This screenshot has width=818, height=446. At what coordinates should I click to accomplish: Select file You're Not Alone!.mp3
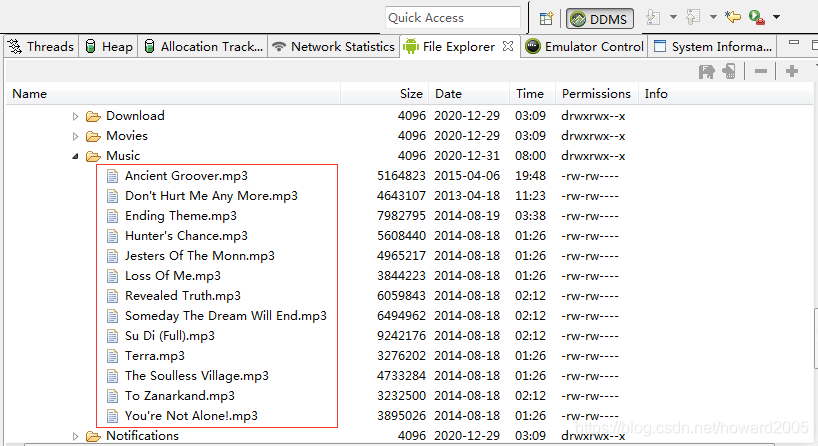191,416
